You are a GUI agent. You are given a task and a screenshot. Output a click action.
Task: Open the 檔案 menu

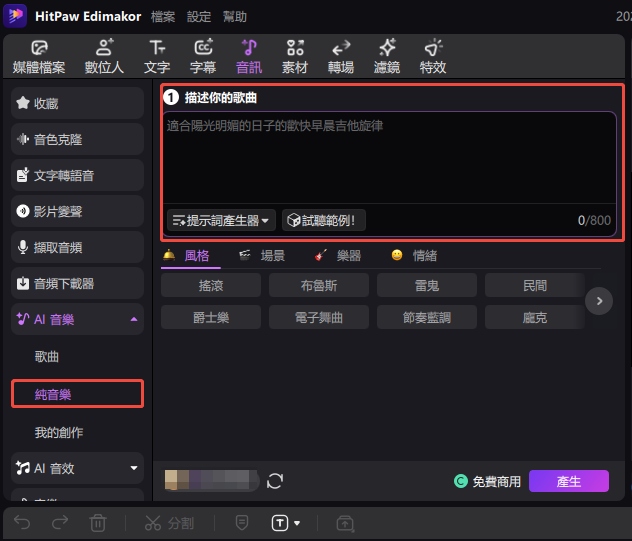[x=163, y=17]
